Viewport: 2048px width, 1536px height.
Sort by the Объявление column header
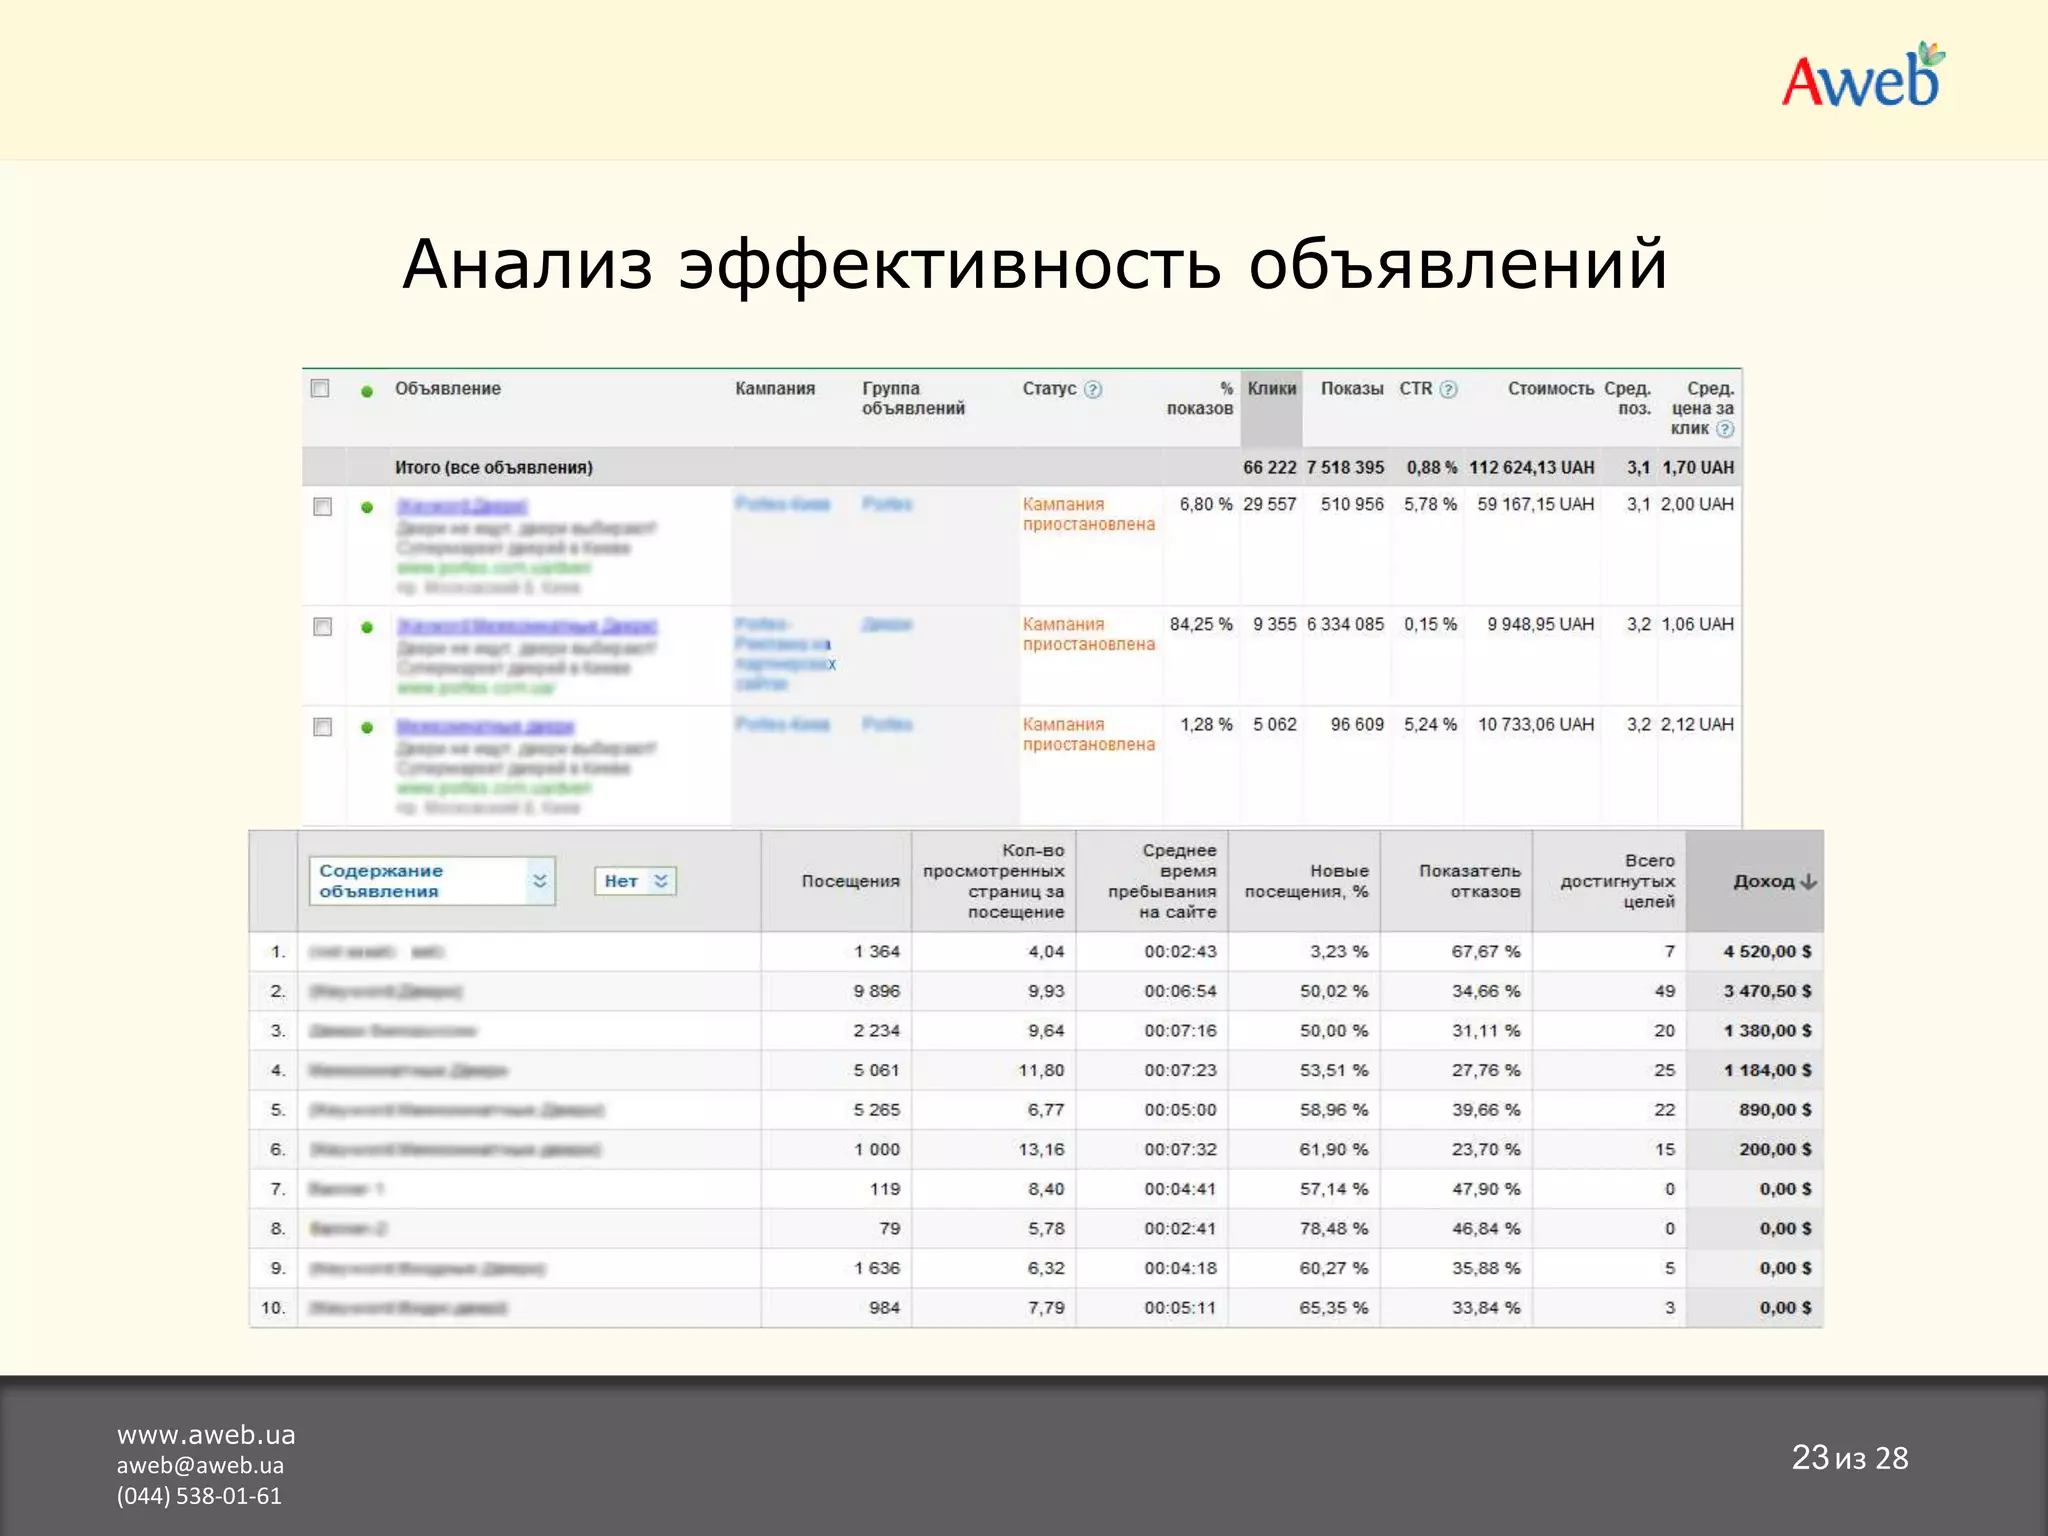(447, 388)
